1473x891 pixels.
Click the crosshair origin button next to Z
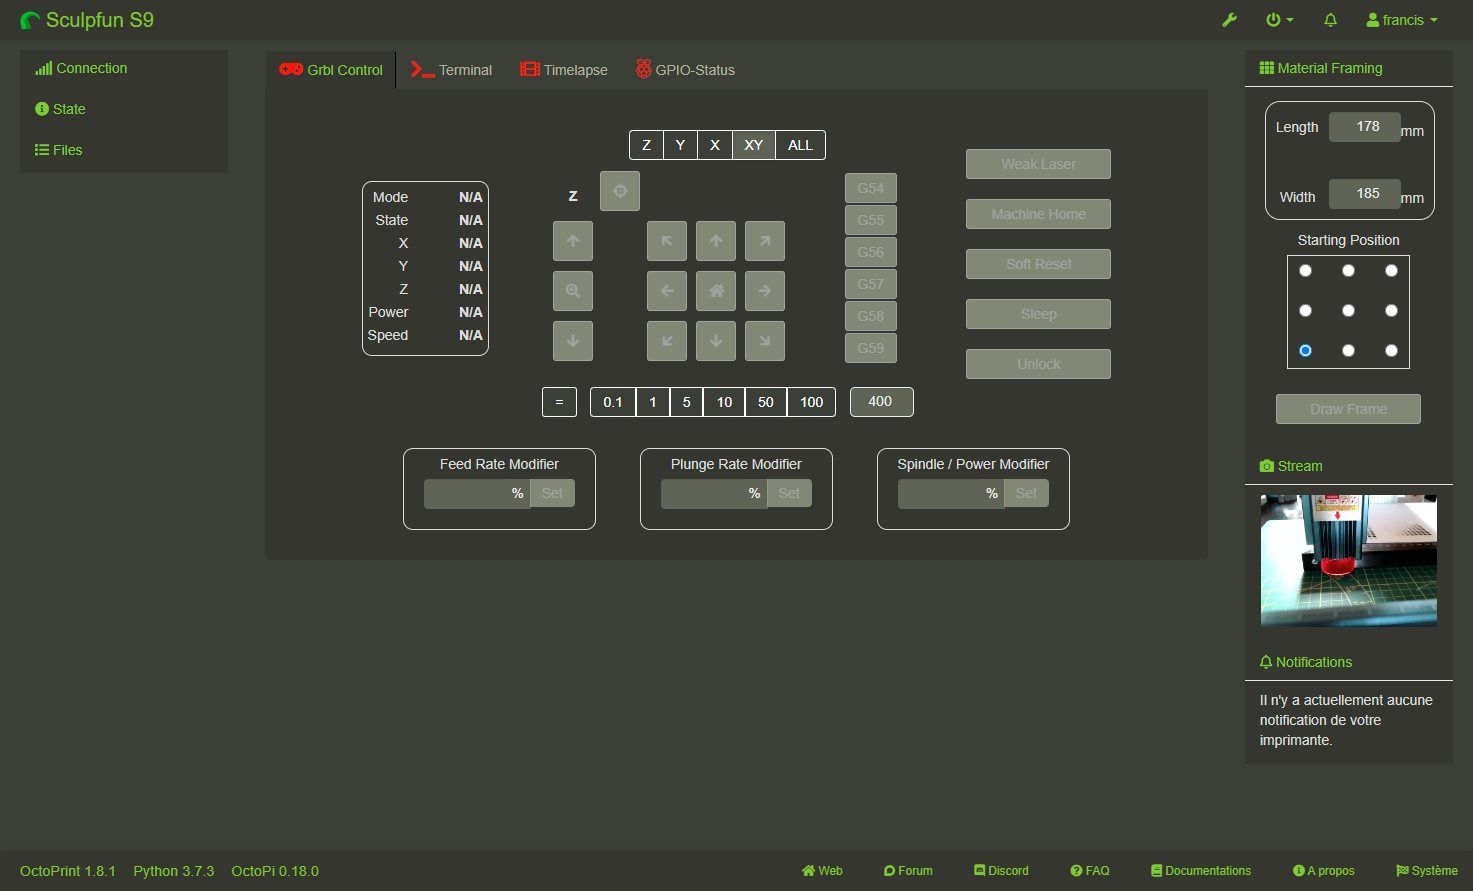click(620, 191)
